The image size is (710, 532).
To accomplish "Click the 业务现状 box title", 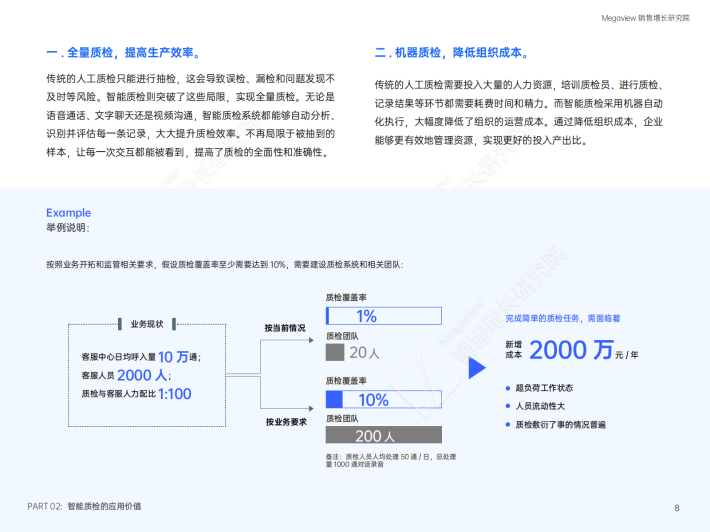I will (x=146, y=323).
